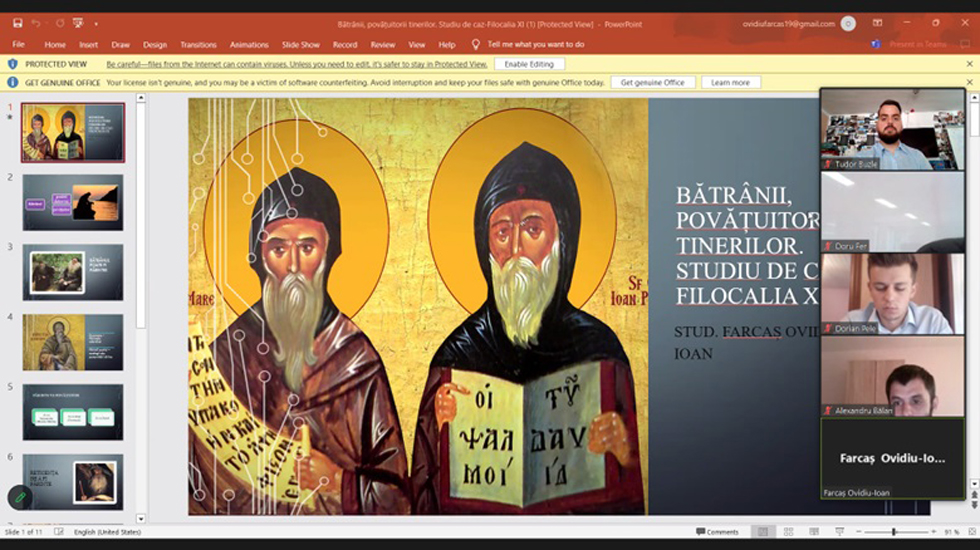
Task: Start Slide Show from status bar icon
Action: click(x=839, y=532)
